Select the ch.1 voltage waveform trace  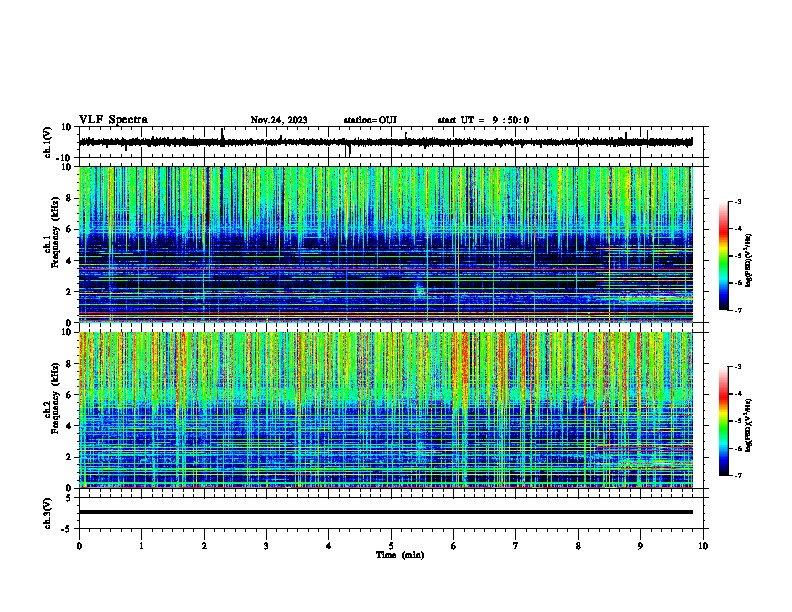386,142
